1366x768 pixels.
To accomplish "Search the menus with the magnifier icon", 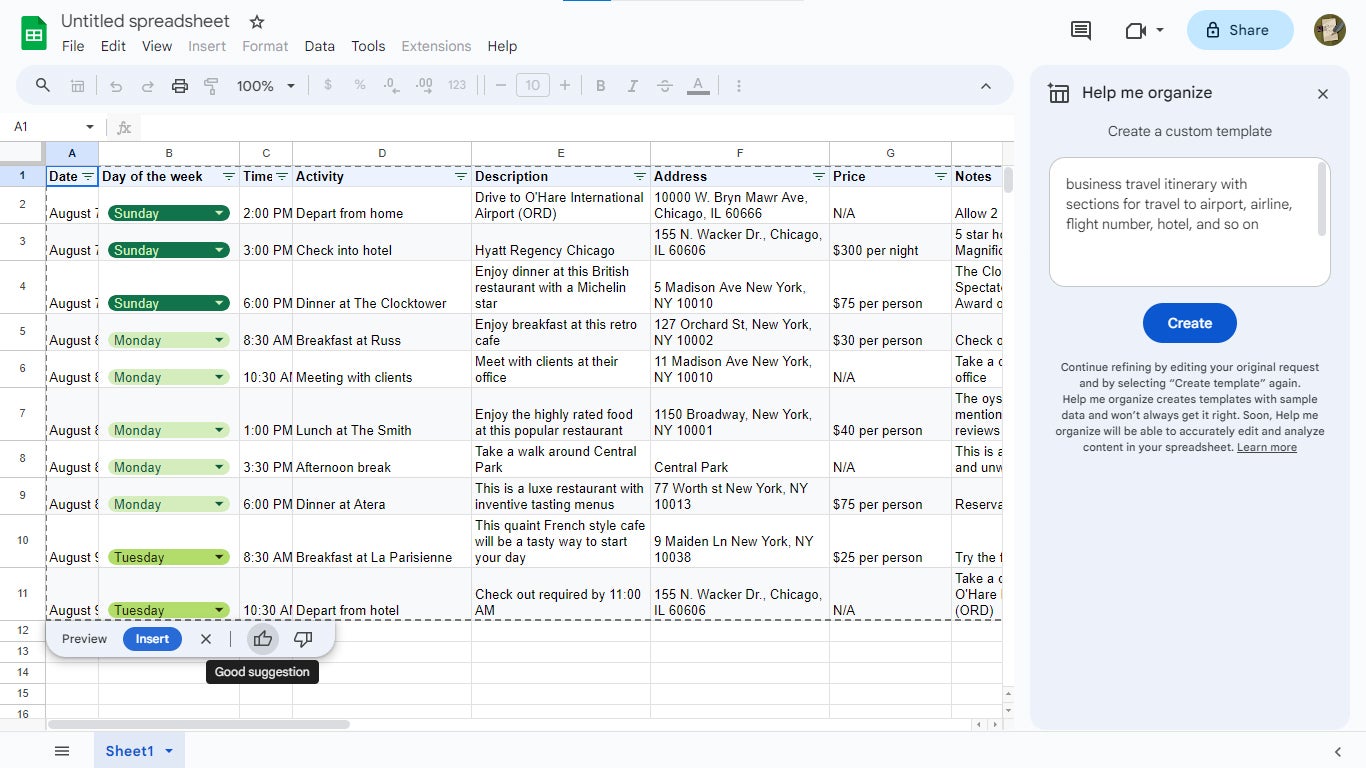I will click(43, 86).
